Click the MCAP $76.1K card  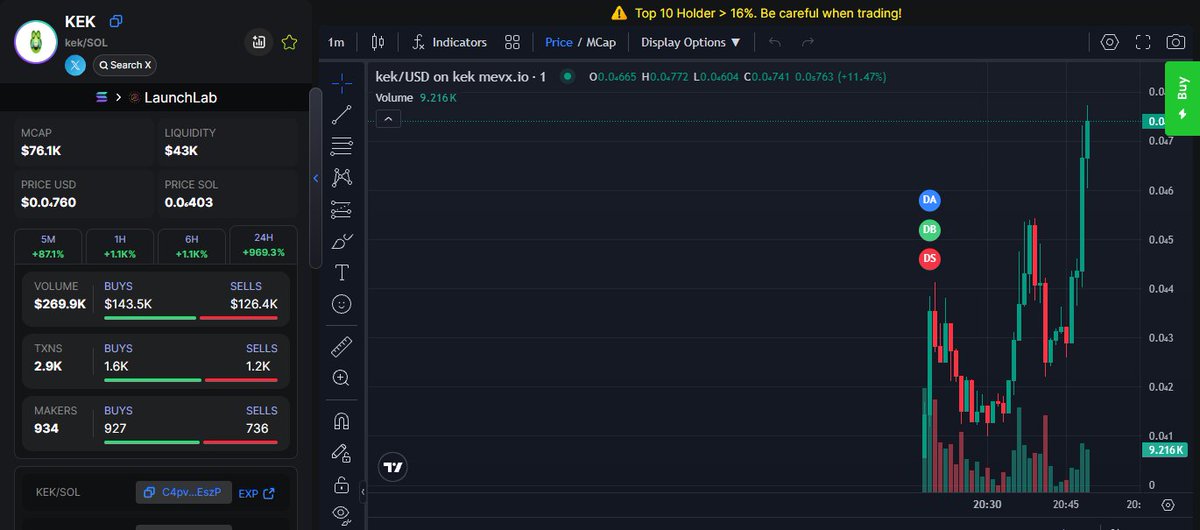tap(84, 143)
